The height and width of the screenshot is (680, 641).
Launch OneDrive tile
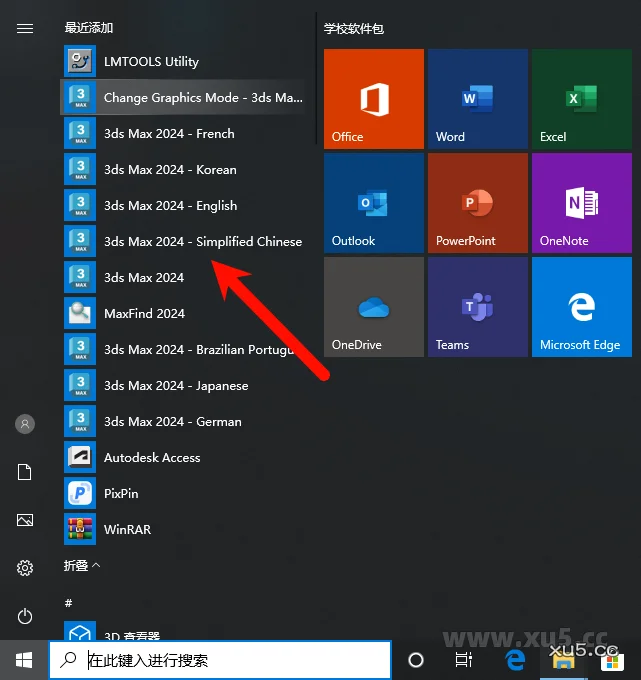374,307
